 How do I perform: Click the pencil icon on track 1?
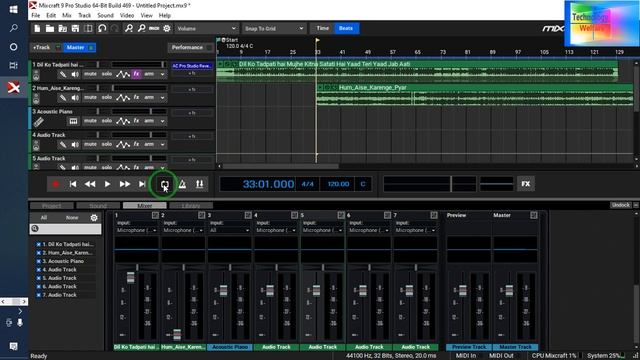pyautogui.click(x=62, y=74)
